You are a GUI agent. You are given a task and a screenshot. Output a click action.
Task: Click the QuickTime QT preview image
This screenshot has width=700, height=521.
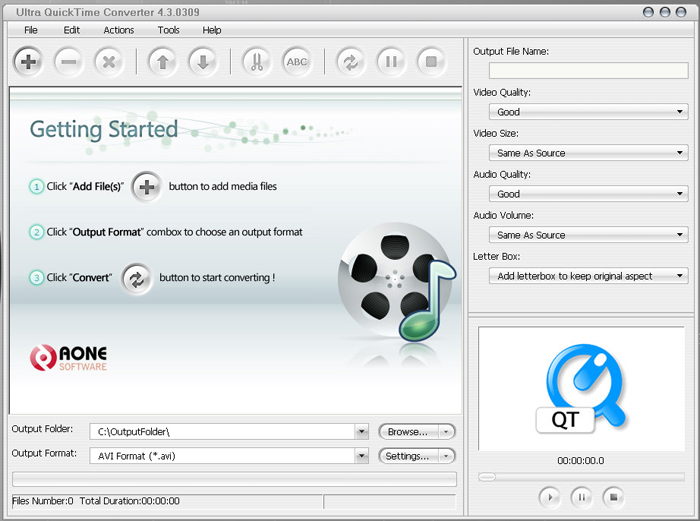coord(581,388)
